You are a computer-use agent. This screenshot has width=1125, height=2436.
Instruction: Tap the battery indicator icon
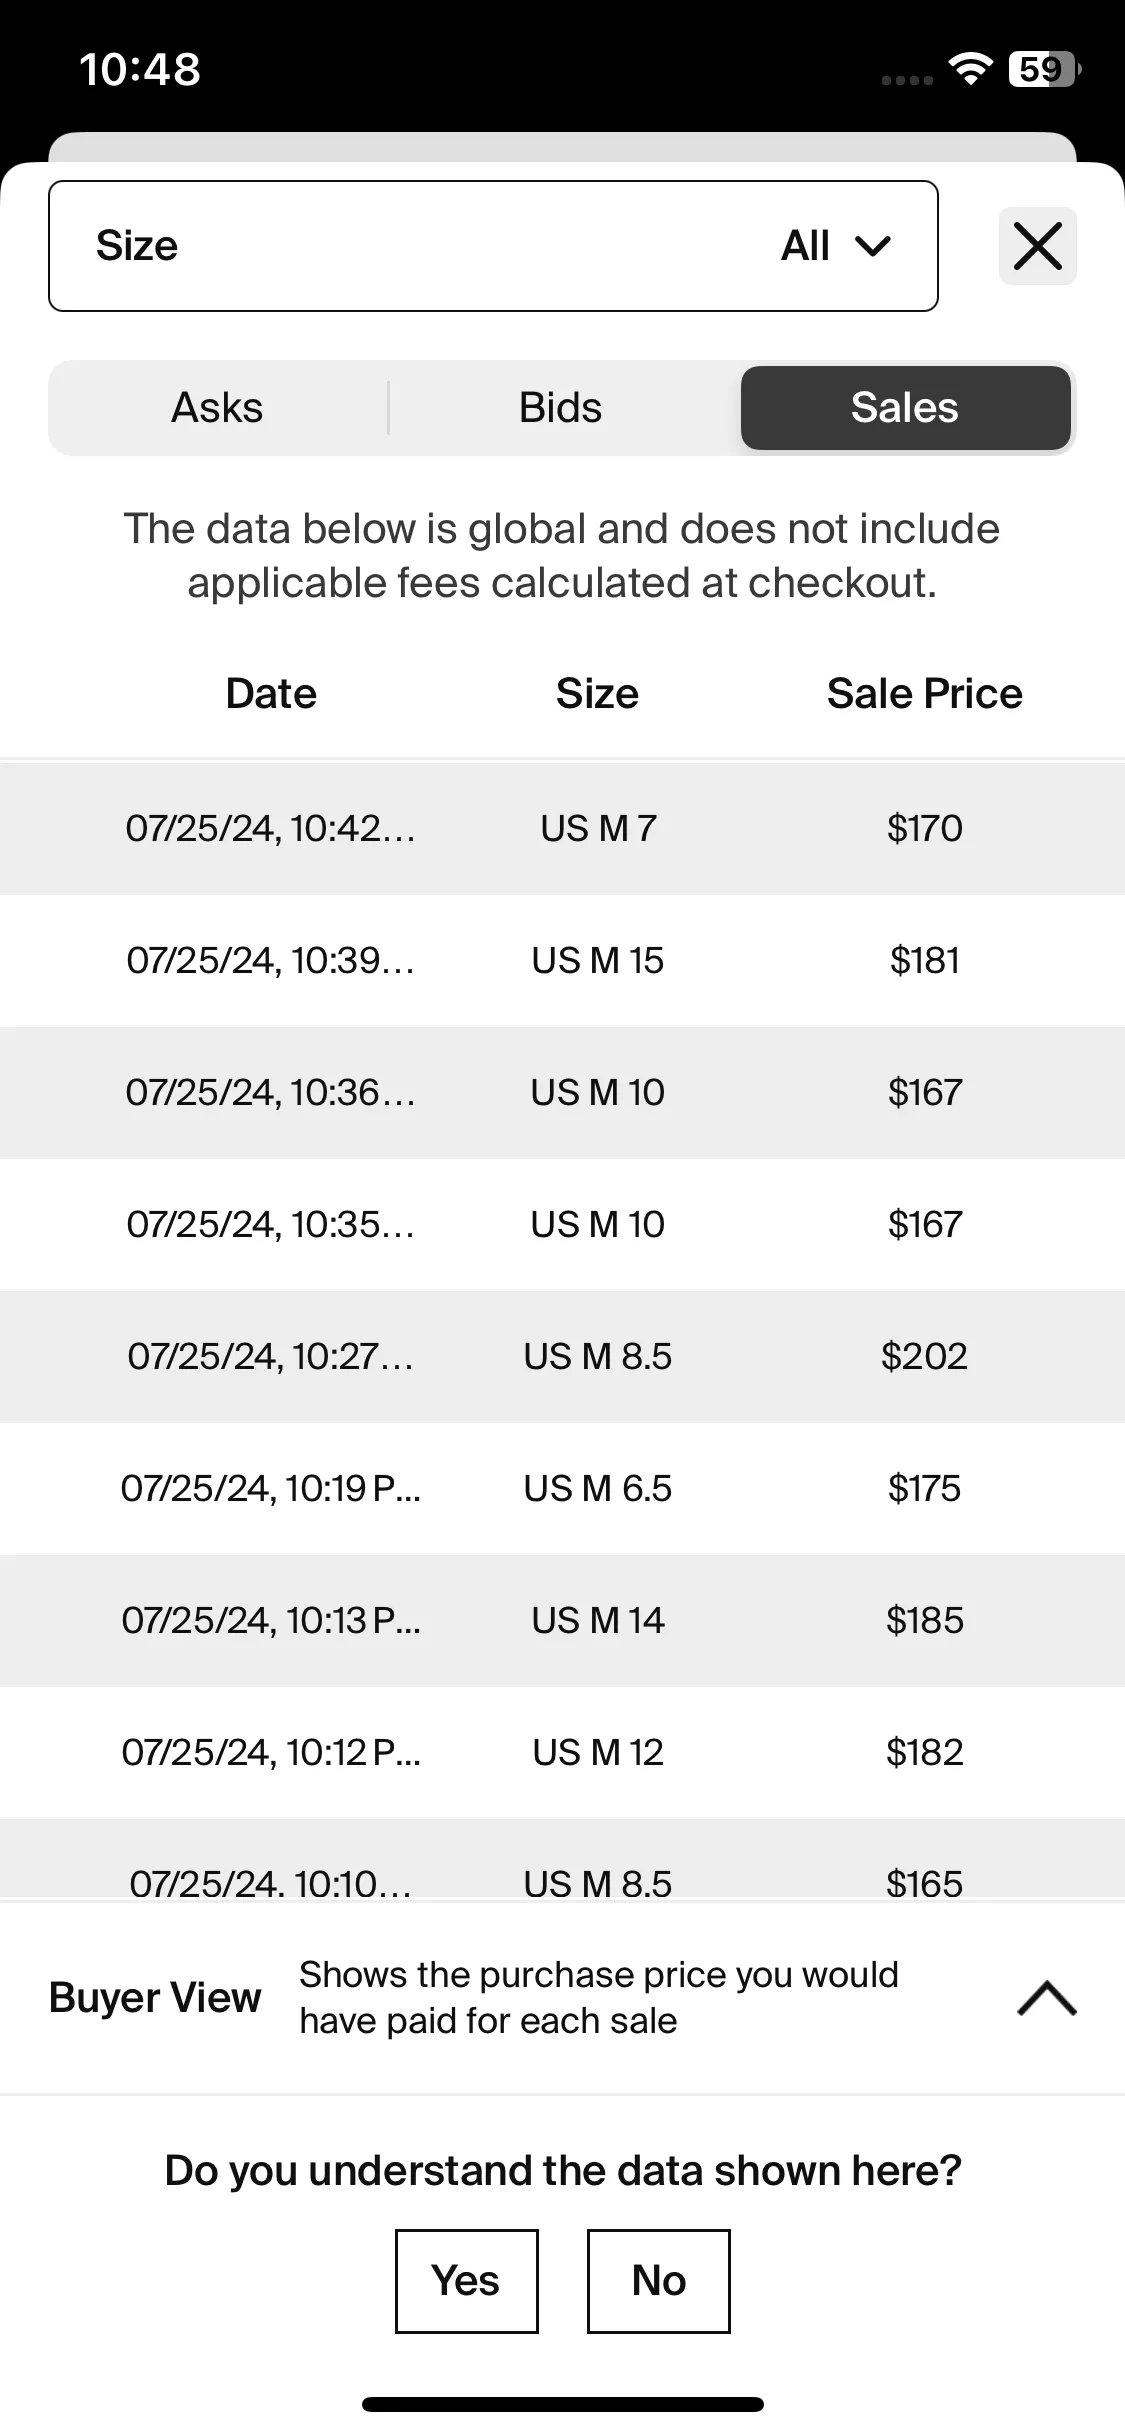[1044, 69]
